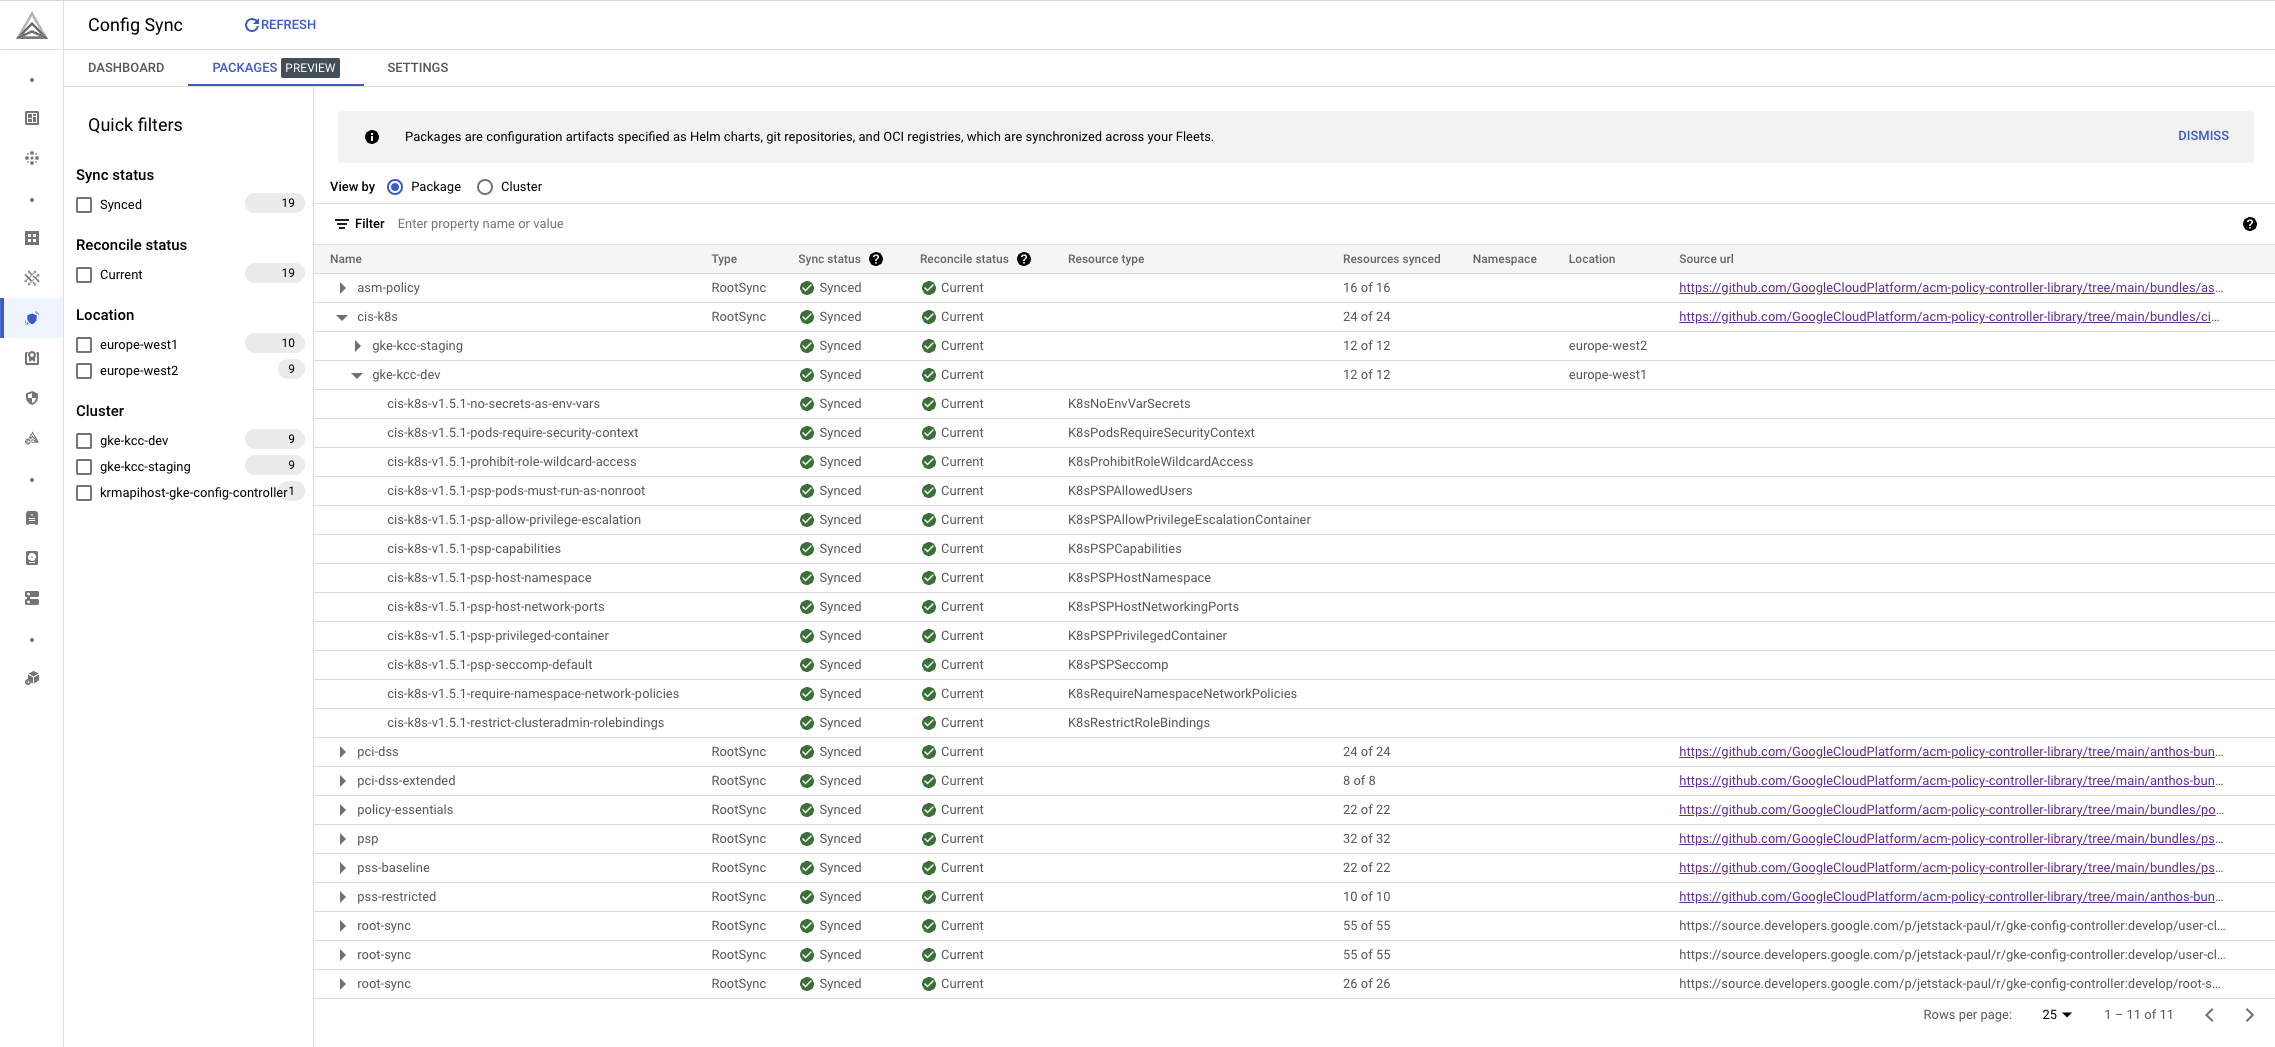Click the Reconcile status help tooltip icon

pos(1025,259)
